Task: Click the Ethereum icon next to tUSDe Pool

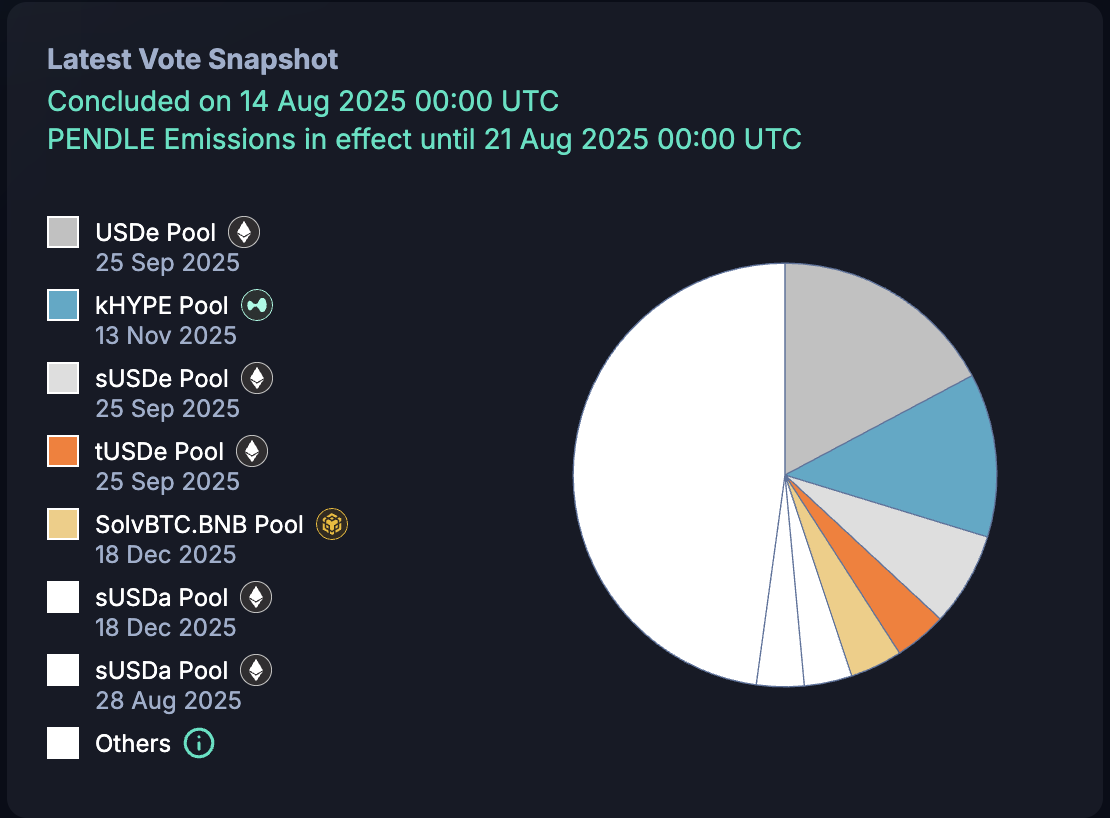Action: click(x=252, y=452)
